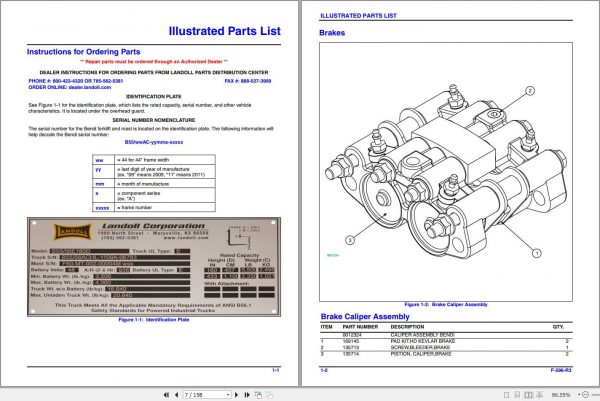
Task: Go to the previous page
Action: [x=176, y=394]
